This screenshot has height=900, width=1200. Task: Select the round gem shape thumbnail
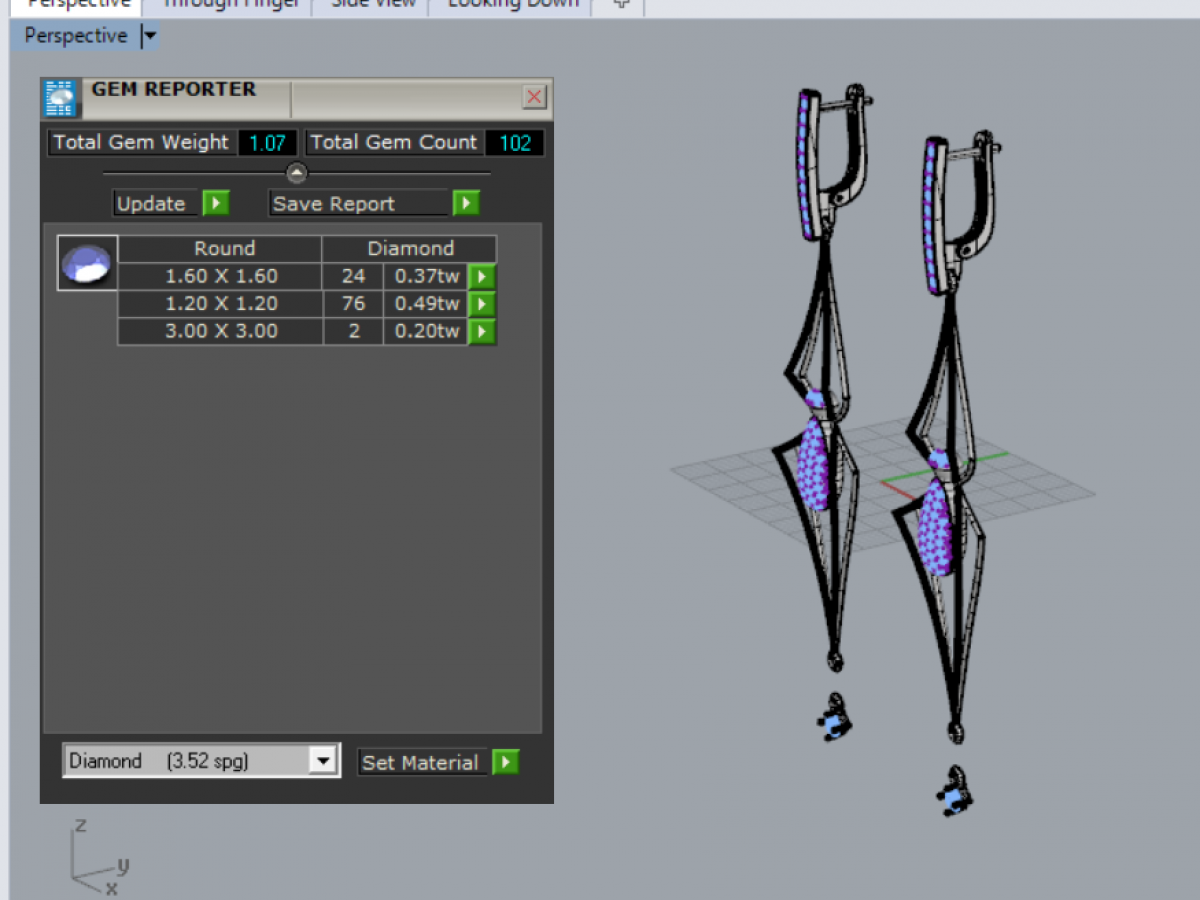click(87, 263)
